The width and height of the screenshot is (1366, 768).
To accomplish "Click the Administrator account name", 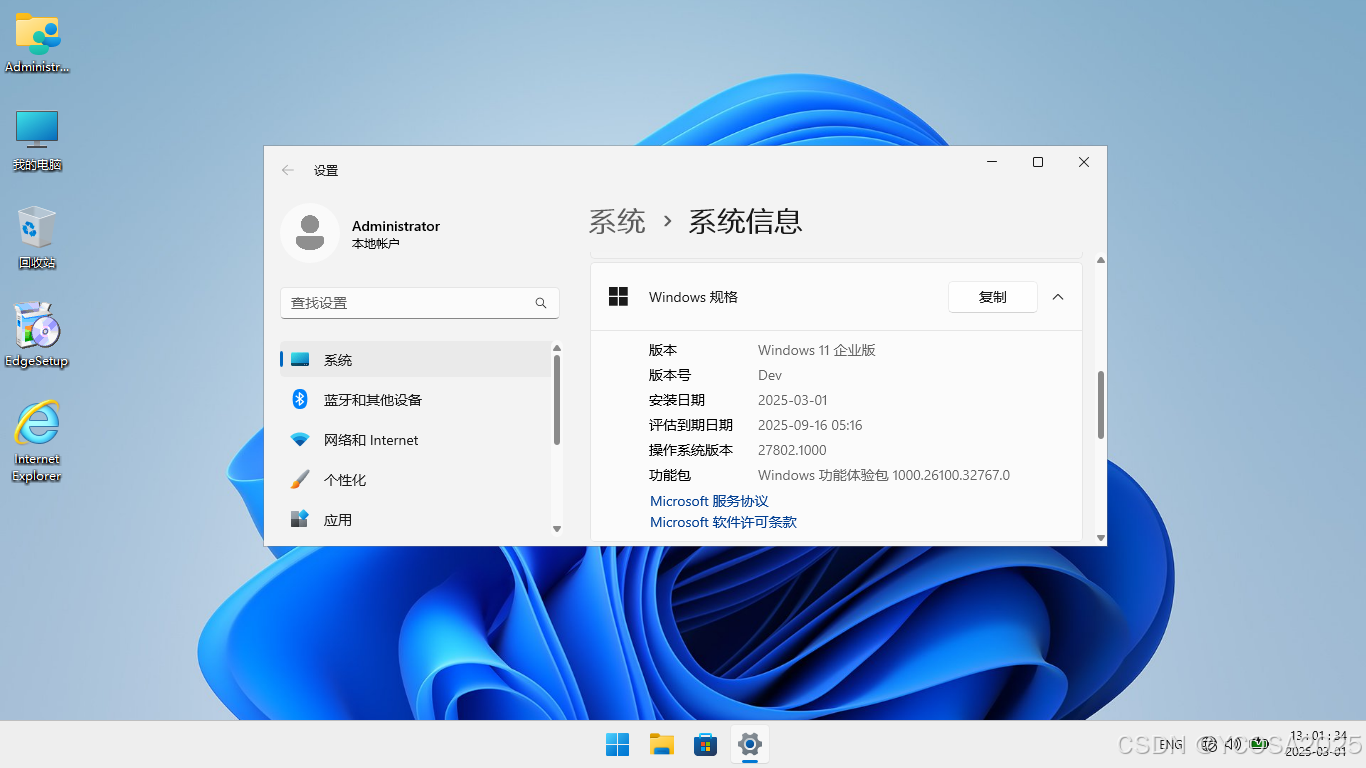I will 396,226.
